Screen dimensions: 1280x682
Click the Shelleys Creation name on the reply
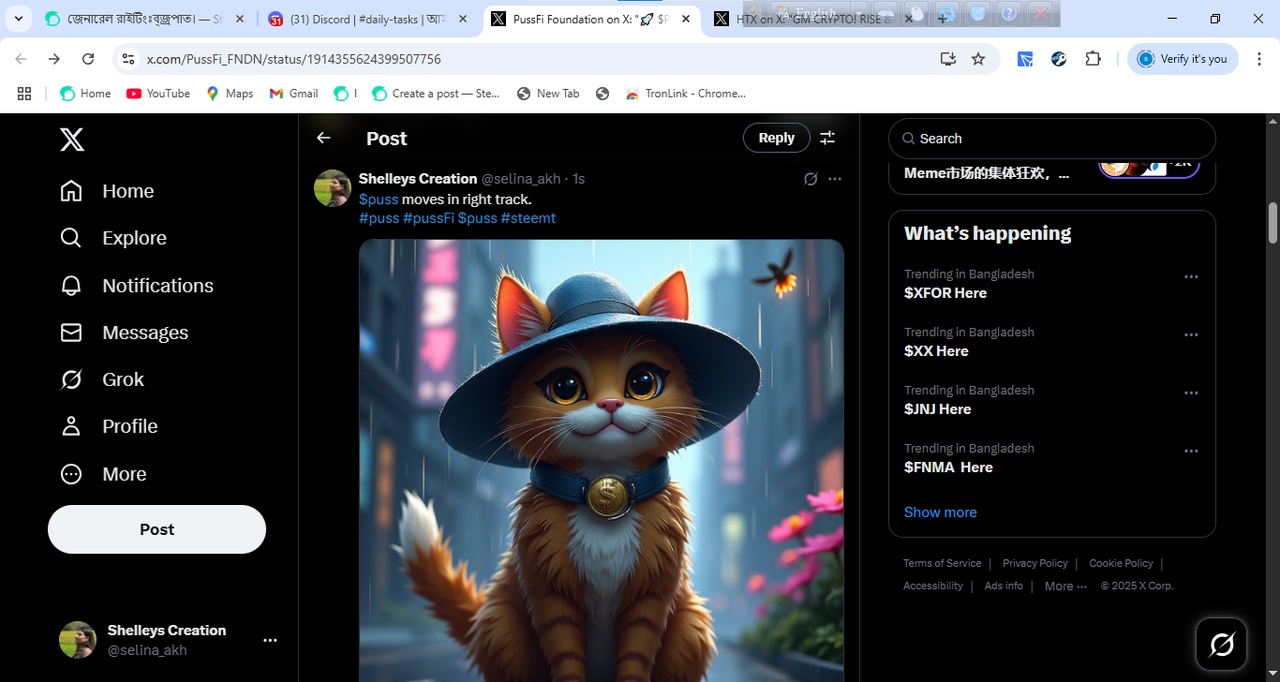tap(418, 179)
